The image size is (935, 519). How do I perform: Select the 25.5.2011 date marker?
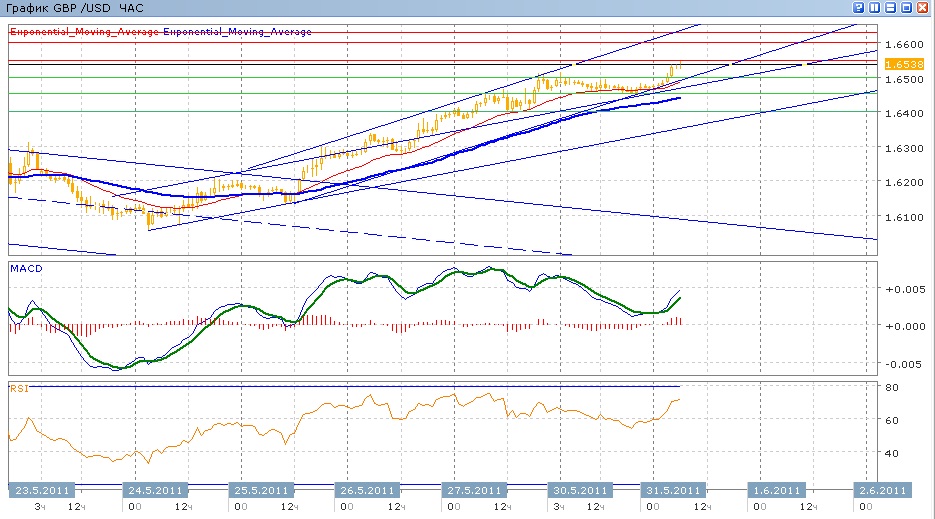[261, 490]
